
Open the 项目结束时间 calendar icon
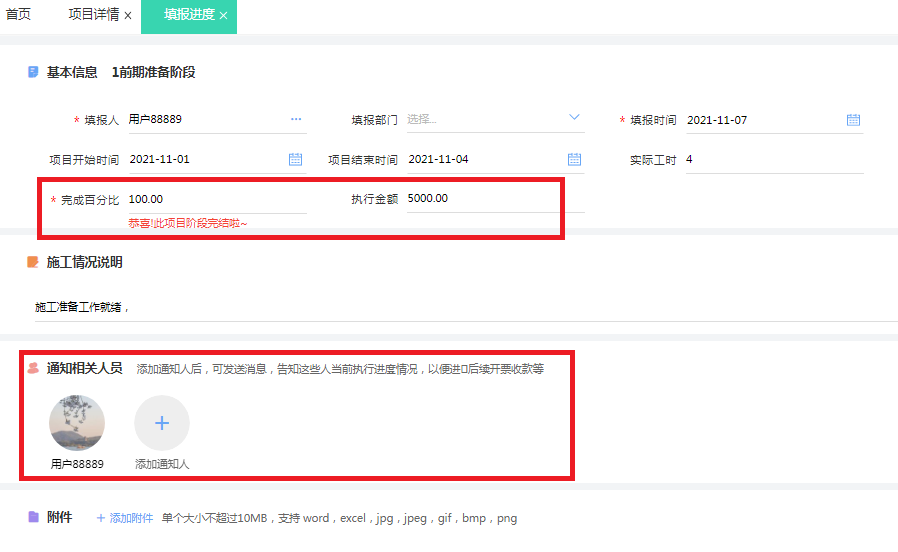(574, 159)
